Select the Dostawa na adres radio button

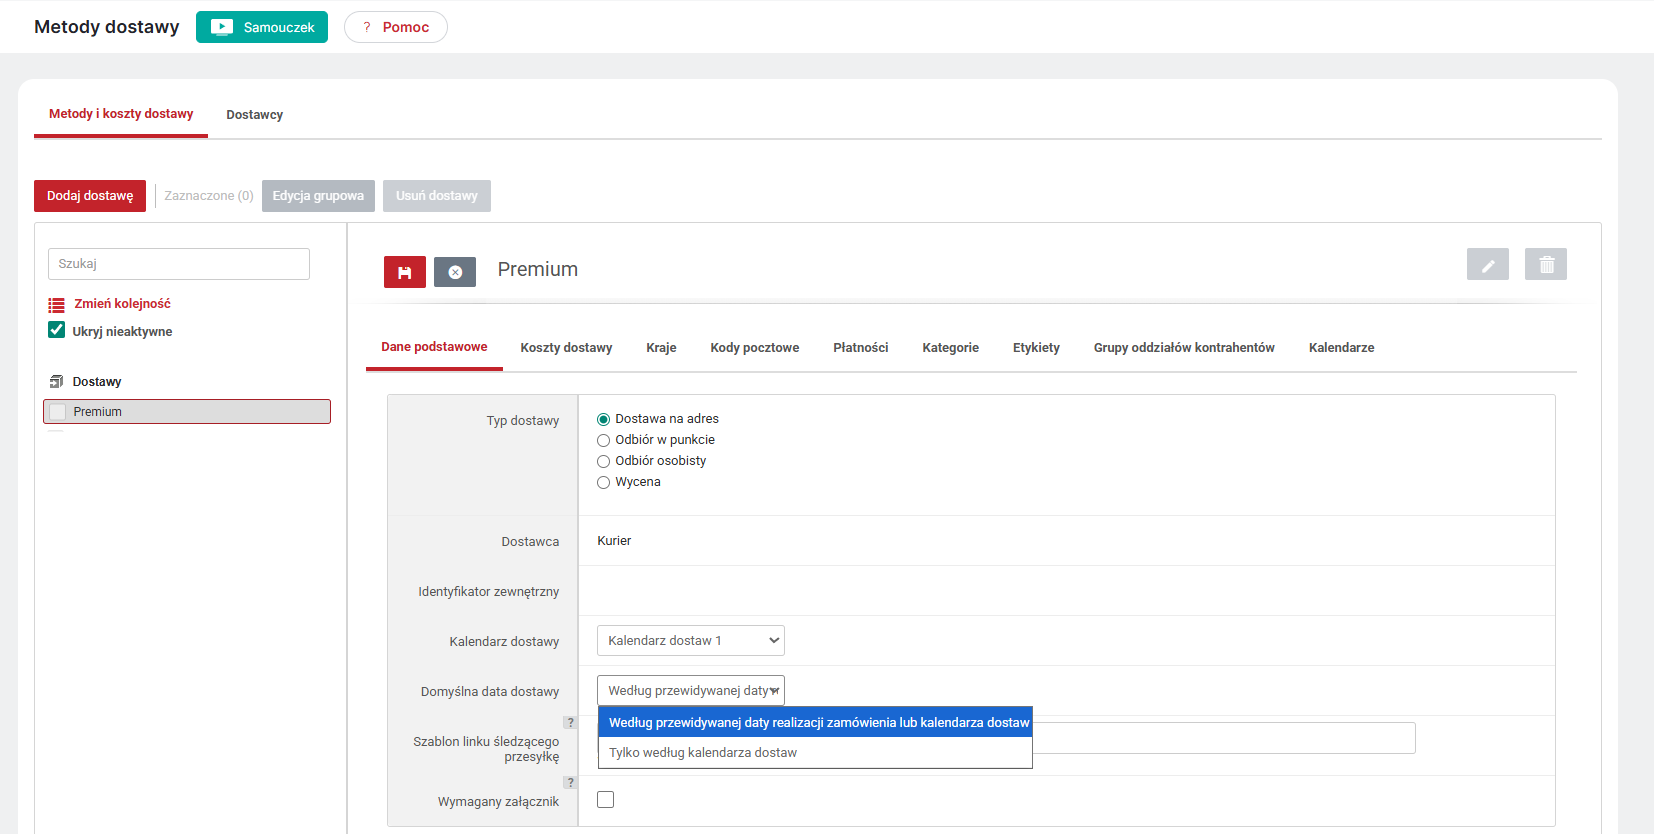(x=603, y=419)
